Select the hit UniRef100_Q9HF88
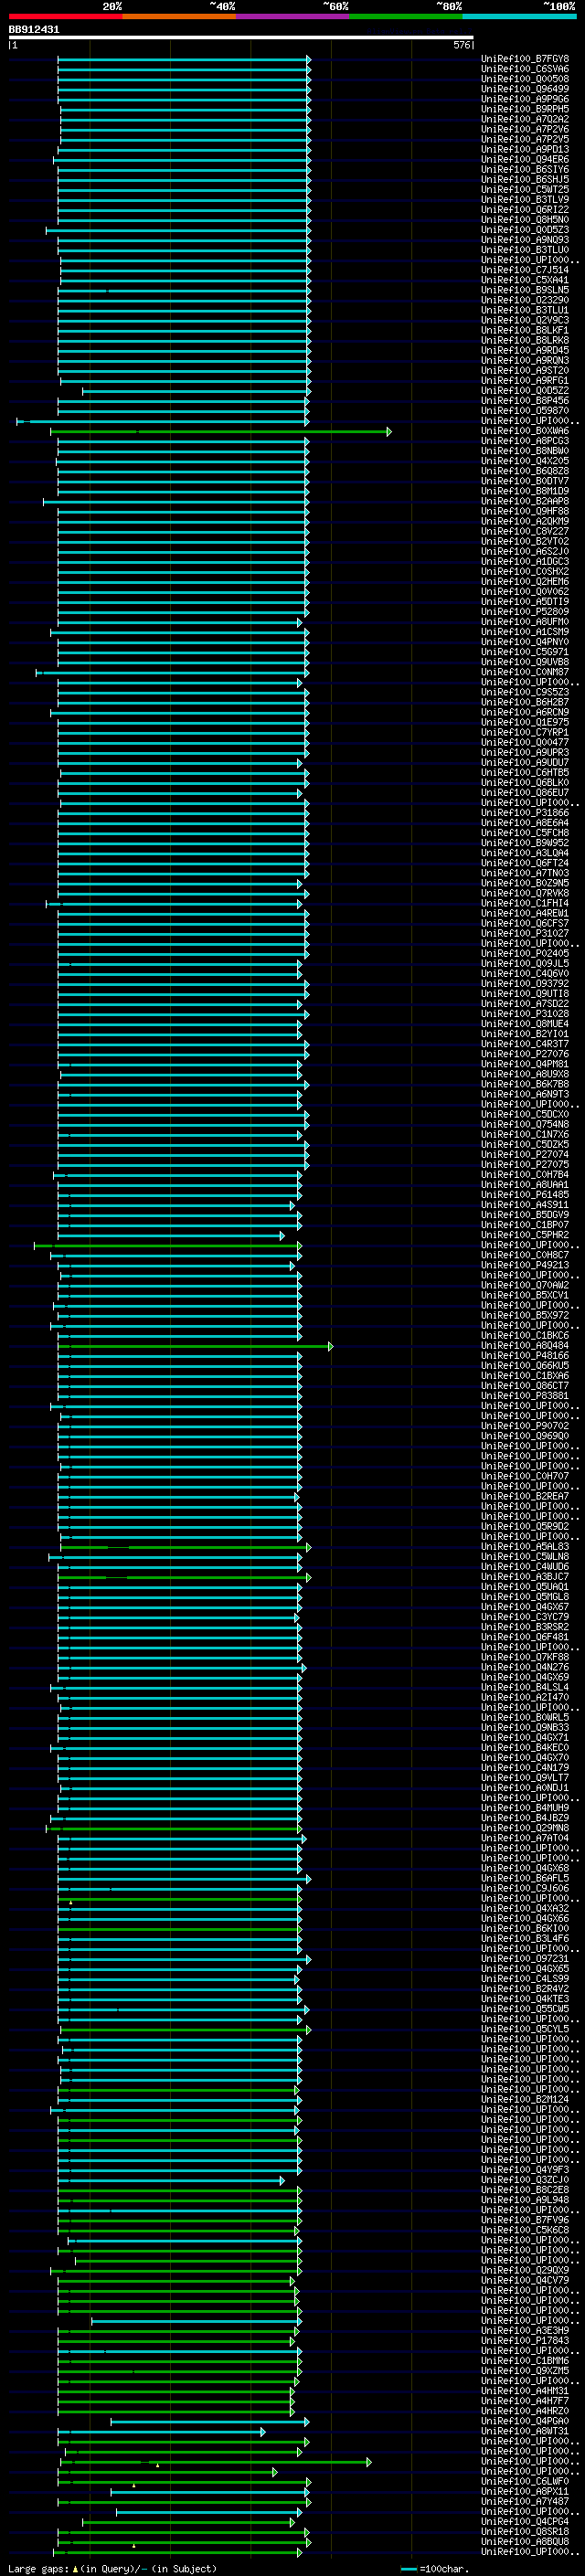This screenshot has width=585, height=2576. (525, 511)
